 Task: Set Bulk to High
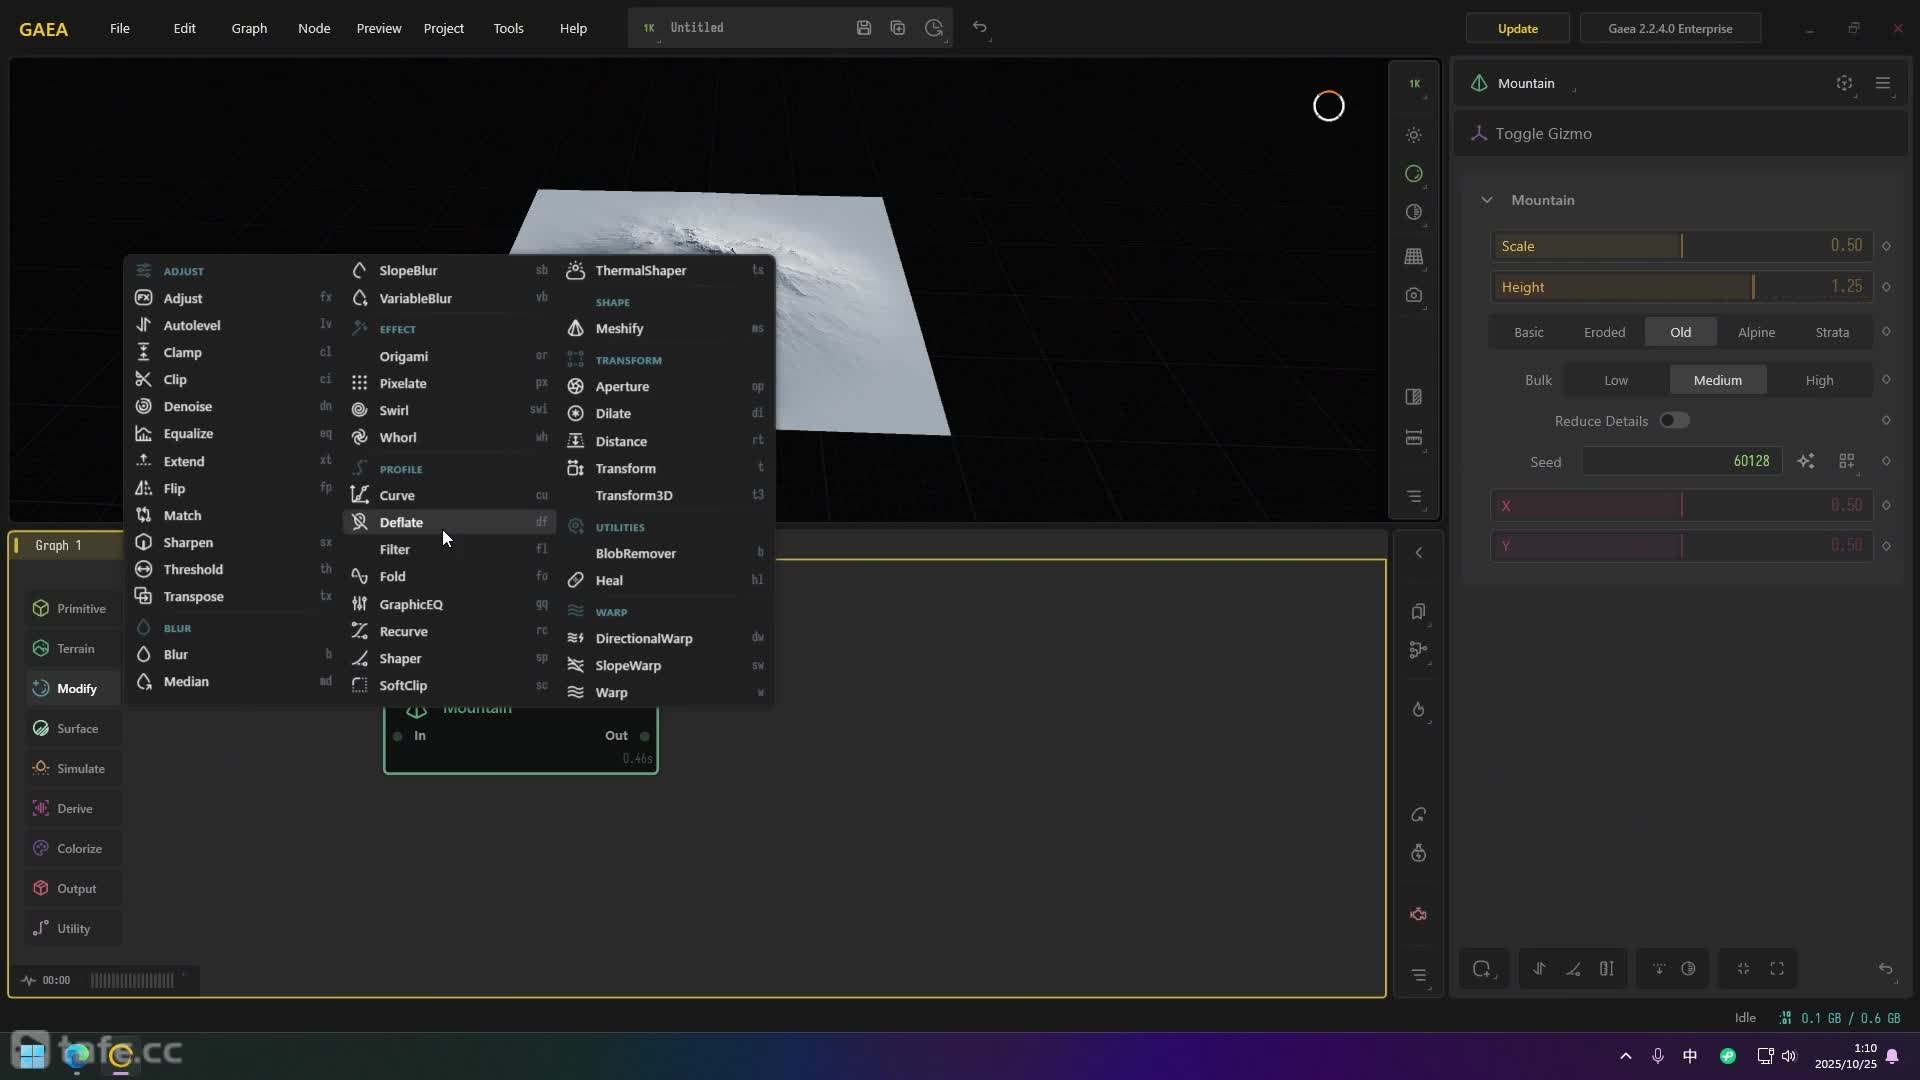click(1819, 380)
